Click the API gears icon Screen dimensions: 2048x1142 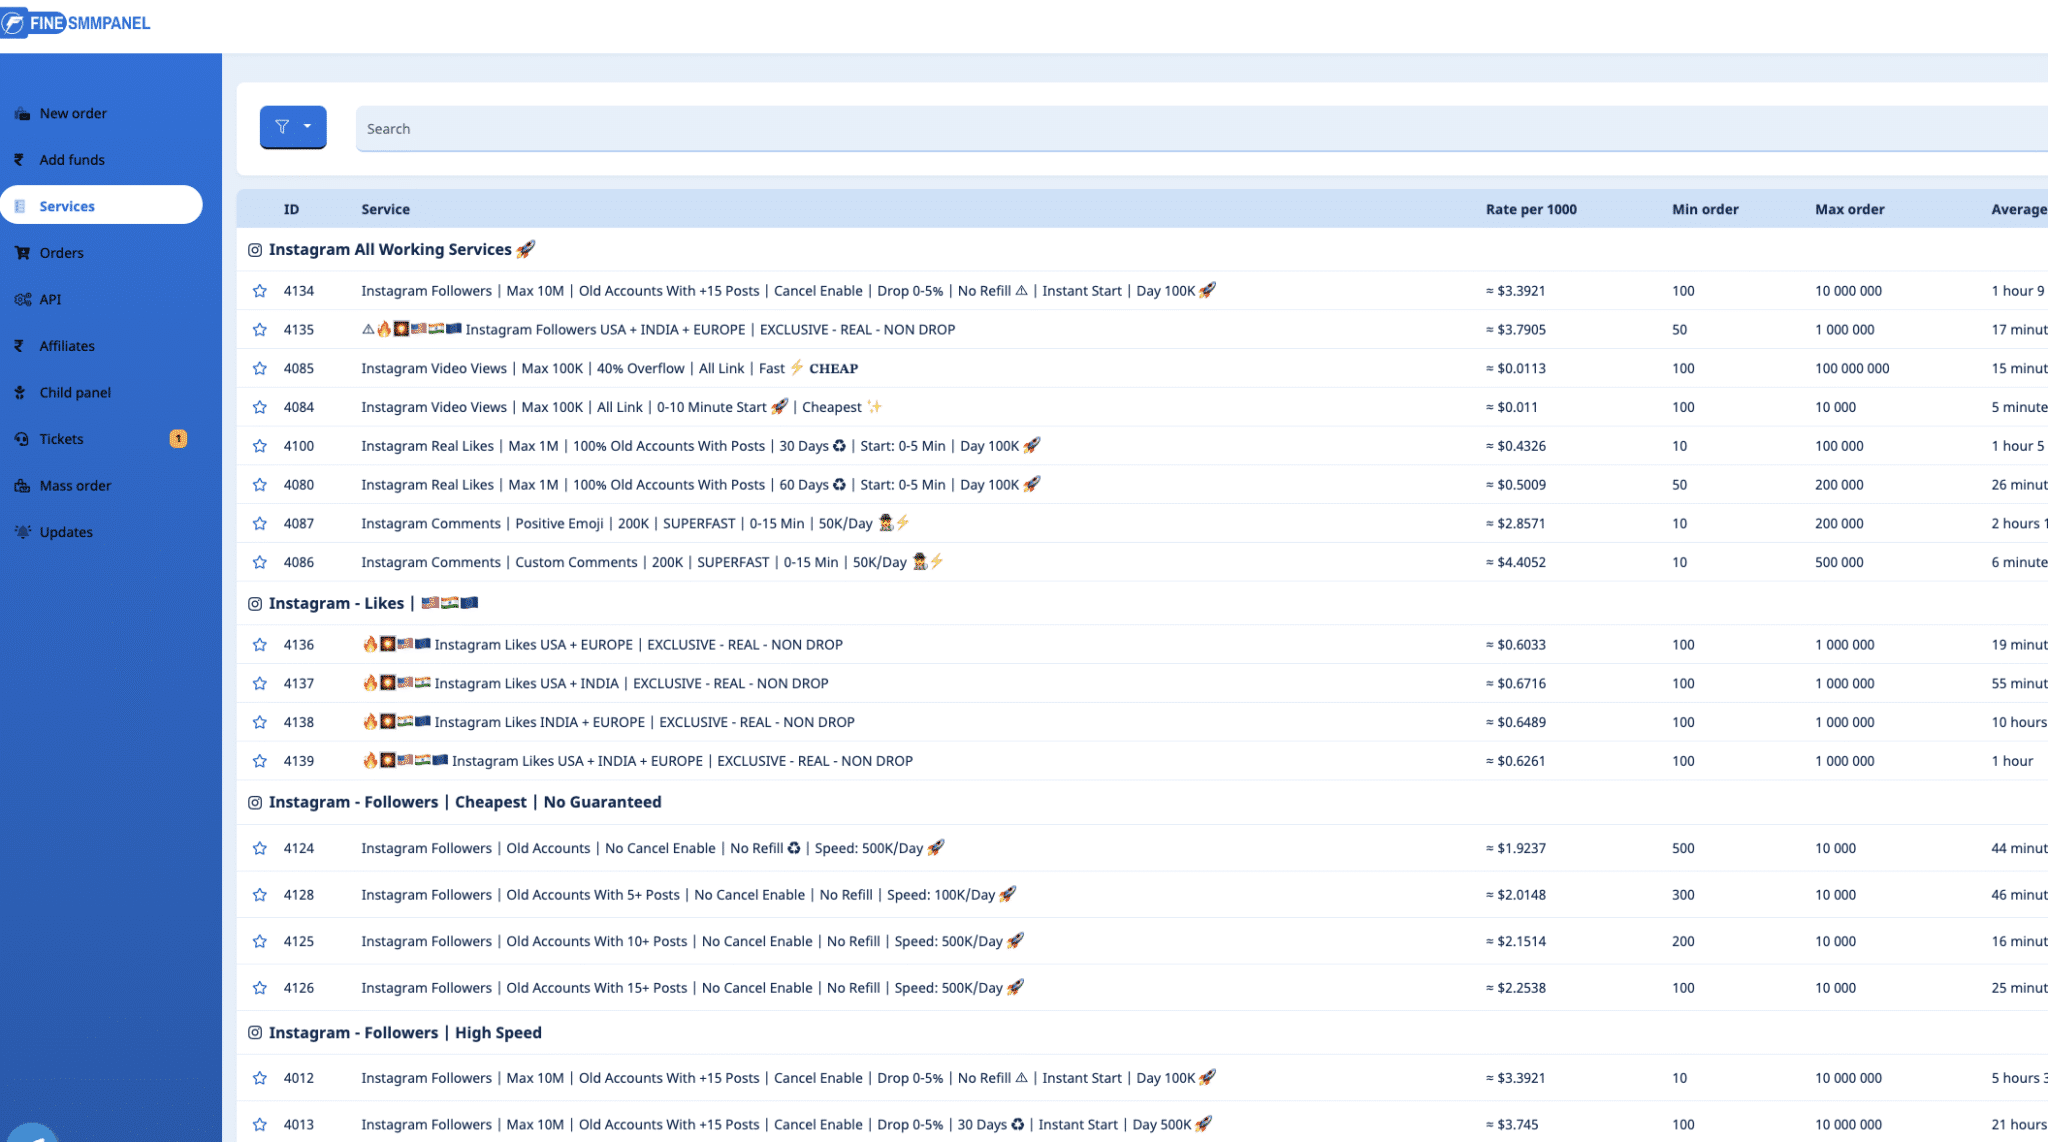[22, 299]
